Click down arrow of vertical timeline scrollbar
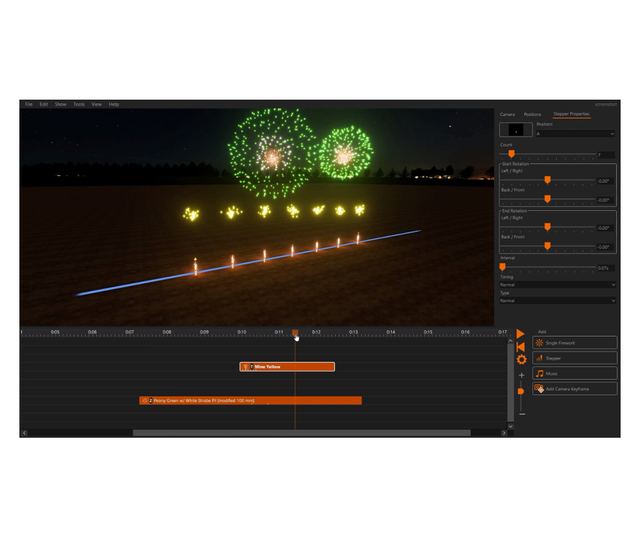 click(x=510, y=426)
